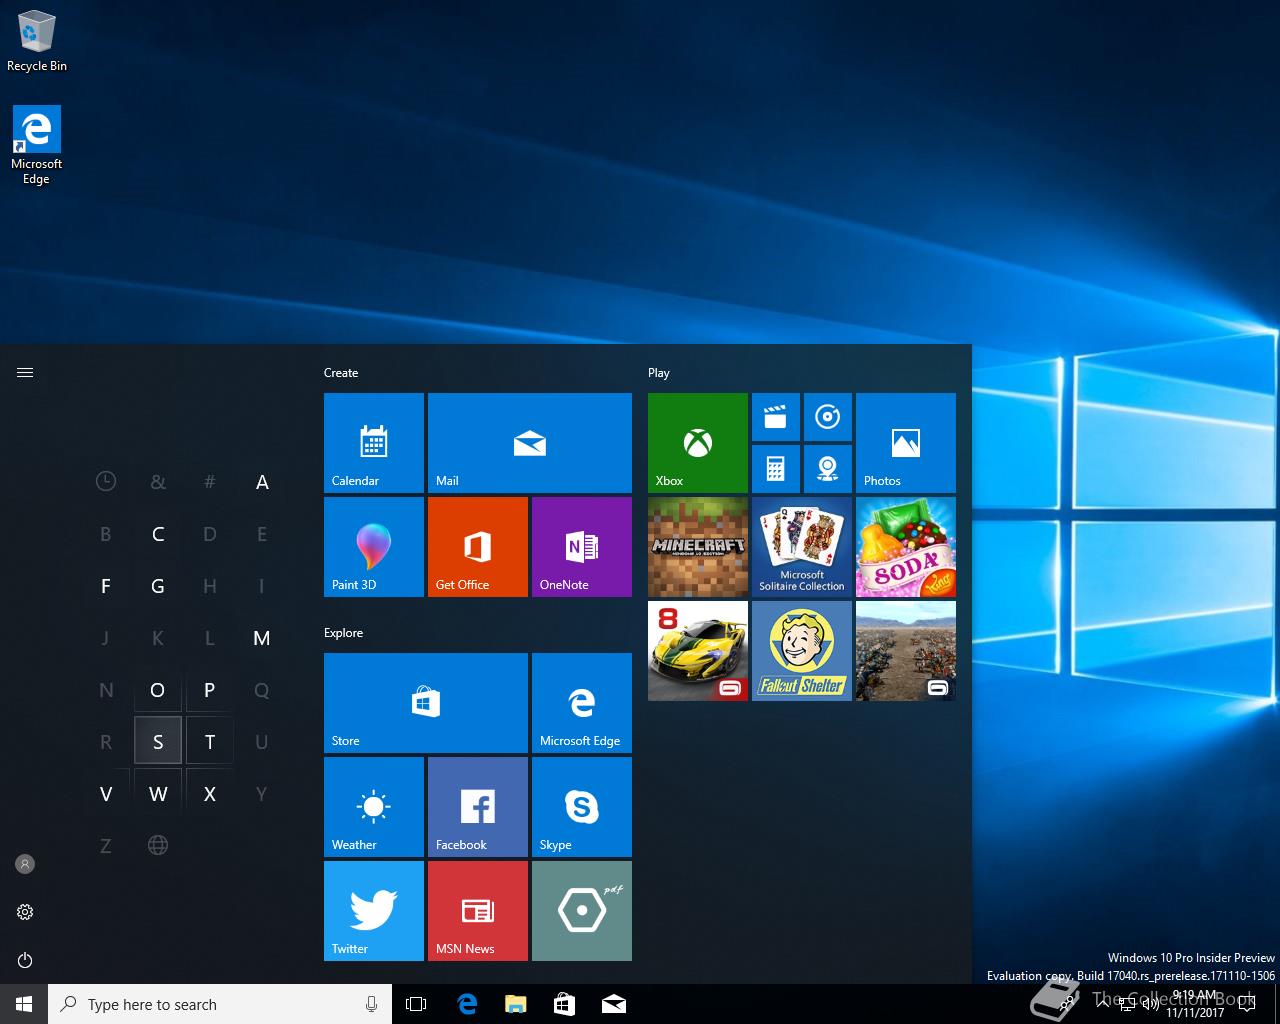The width and height of the screenshot is (1280, 1024).
Task: Launch the Paint 3D tile
Action: [374, 547]
